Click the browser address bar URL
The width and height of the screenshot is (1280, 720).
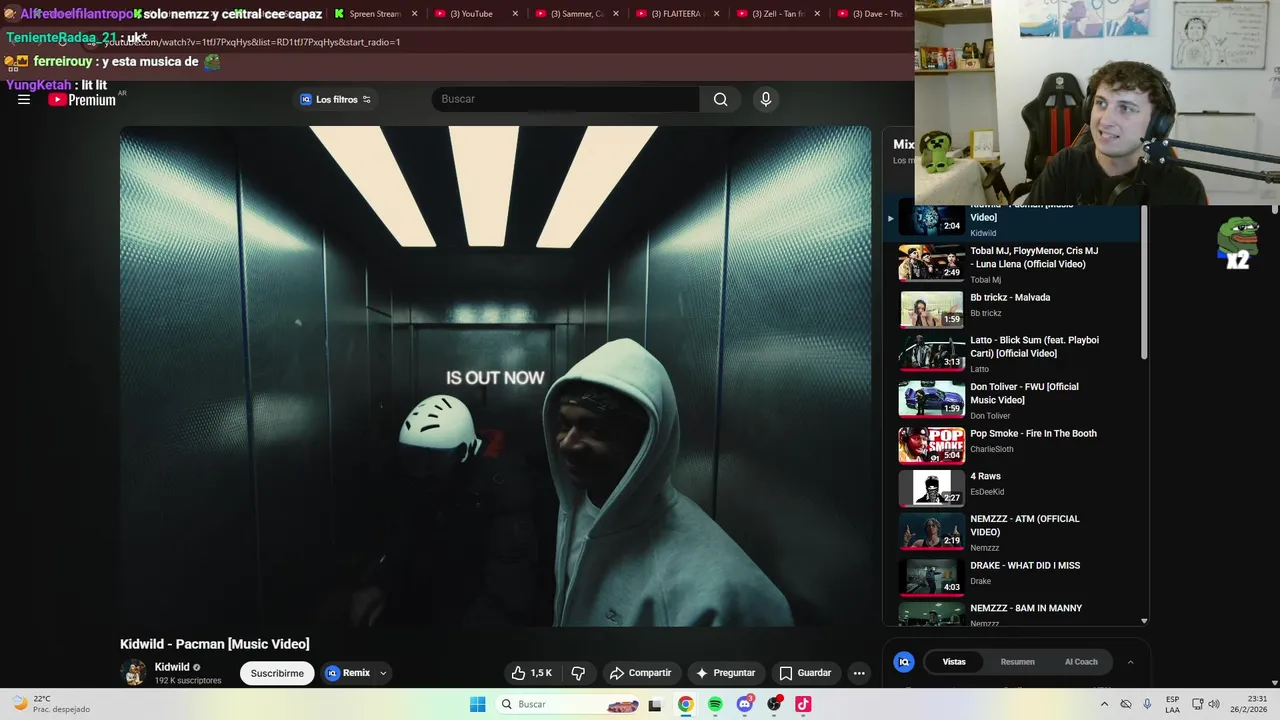click(x=252, y=42)
